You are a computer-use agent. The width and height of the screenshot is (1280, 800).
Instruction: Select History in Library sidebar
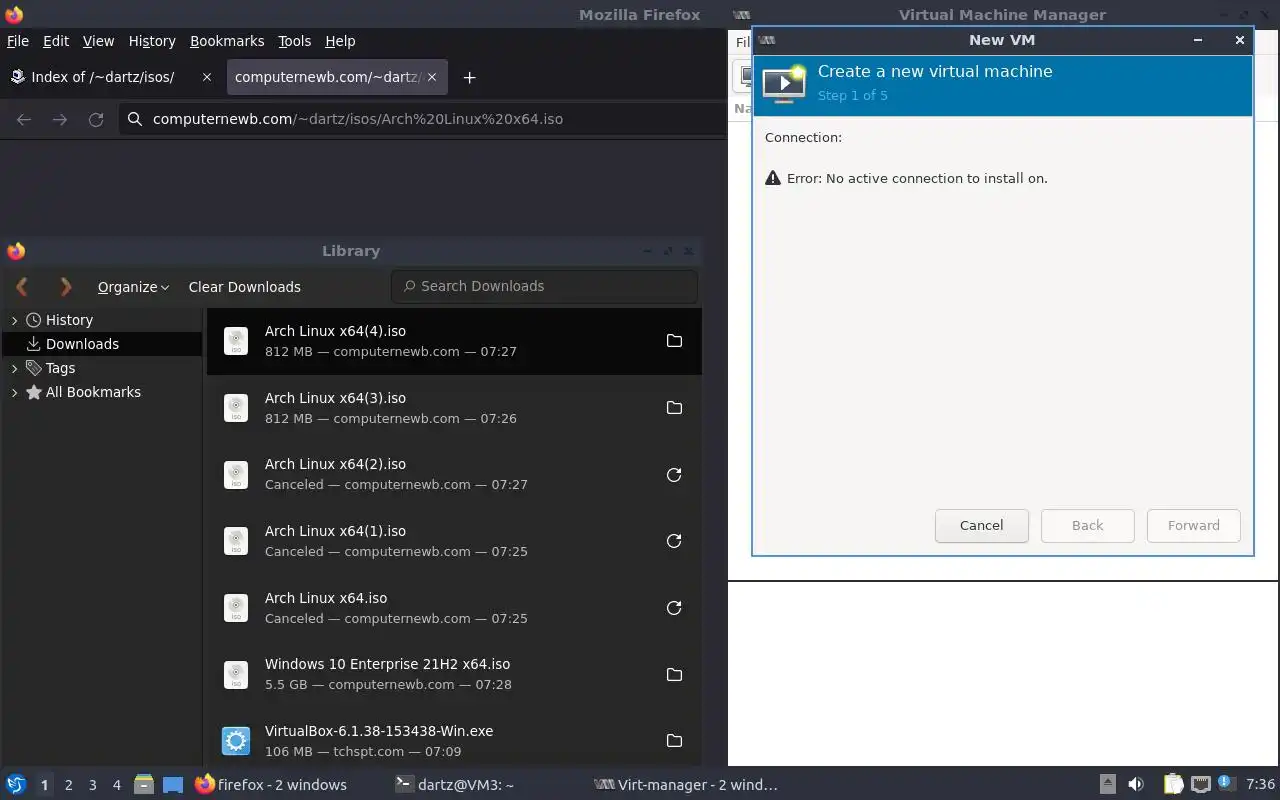[102, 320]
